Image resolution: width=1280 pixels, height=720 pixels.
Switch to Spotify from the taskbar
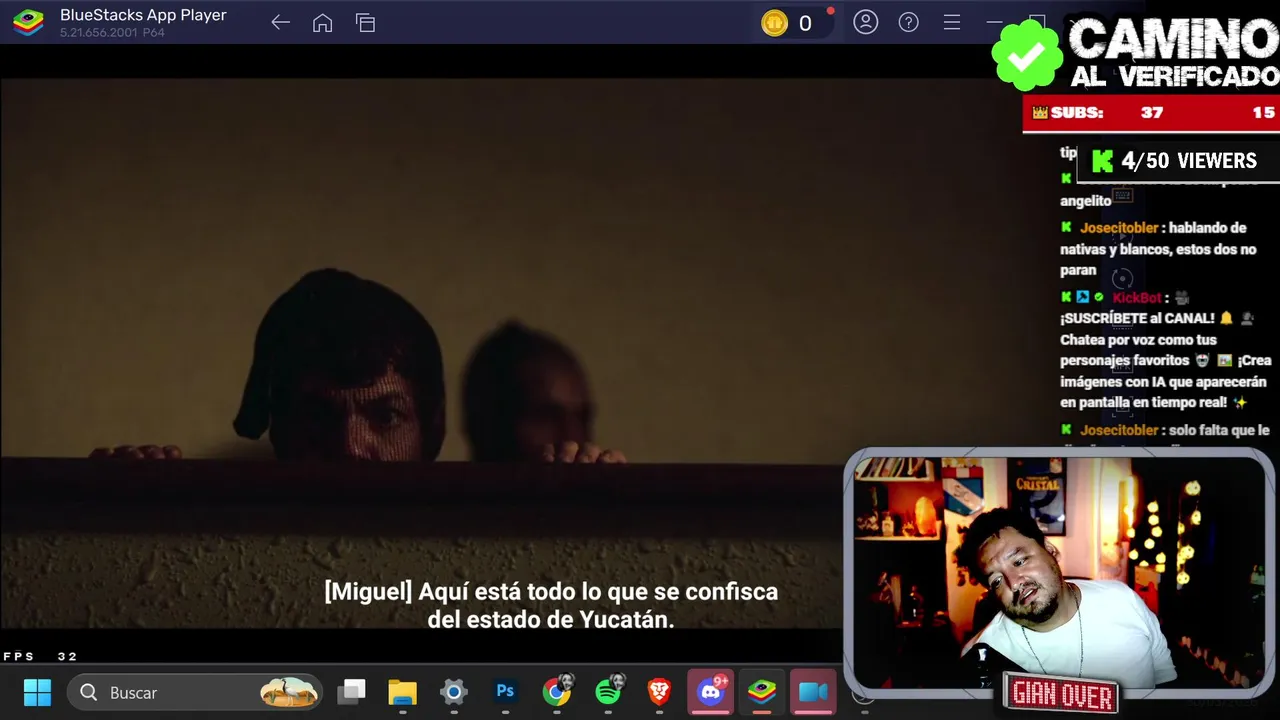point(608,691)
